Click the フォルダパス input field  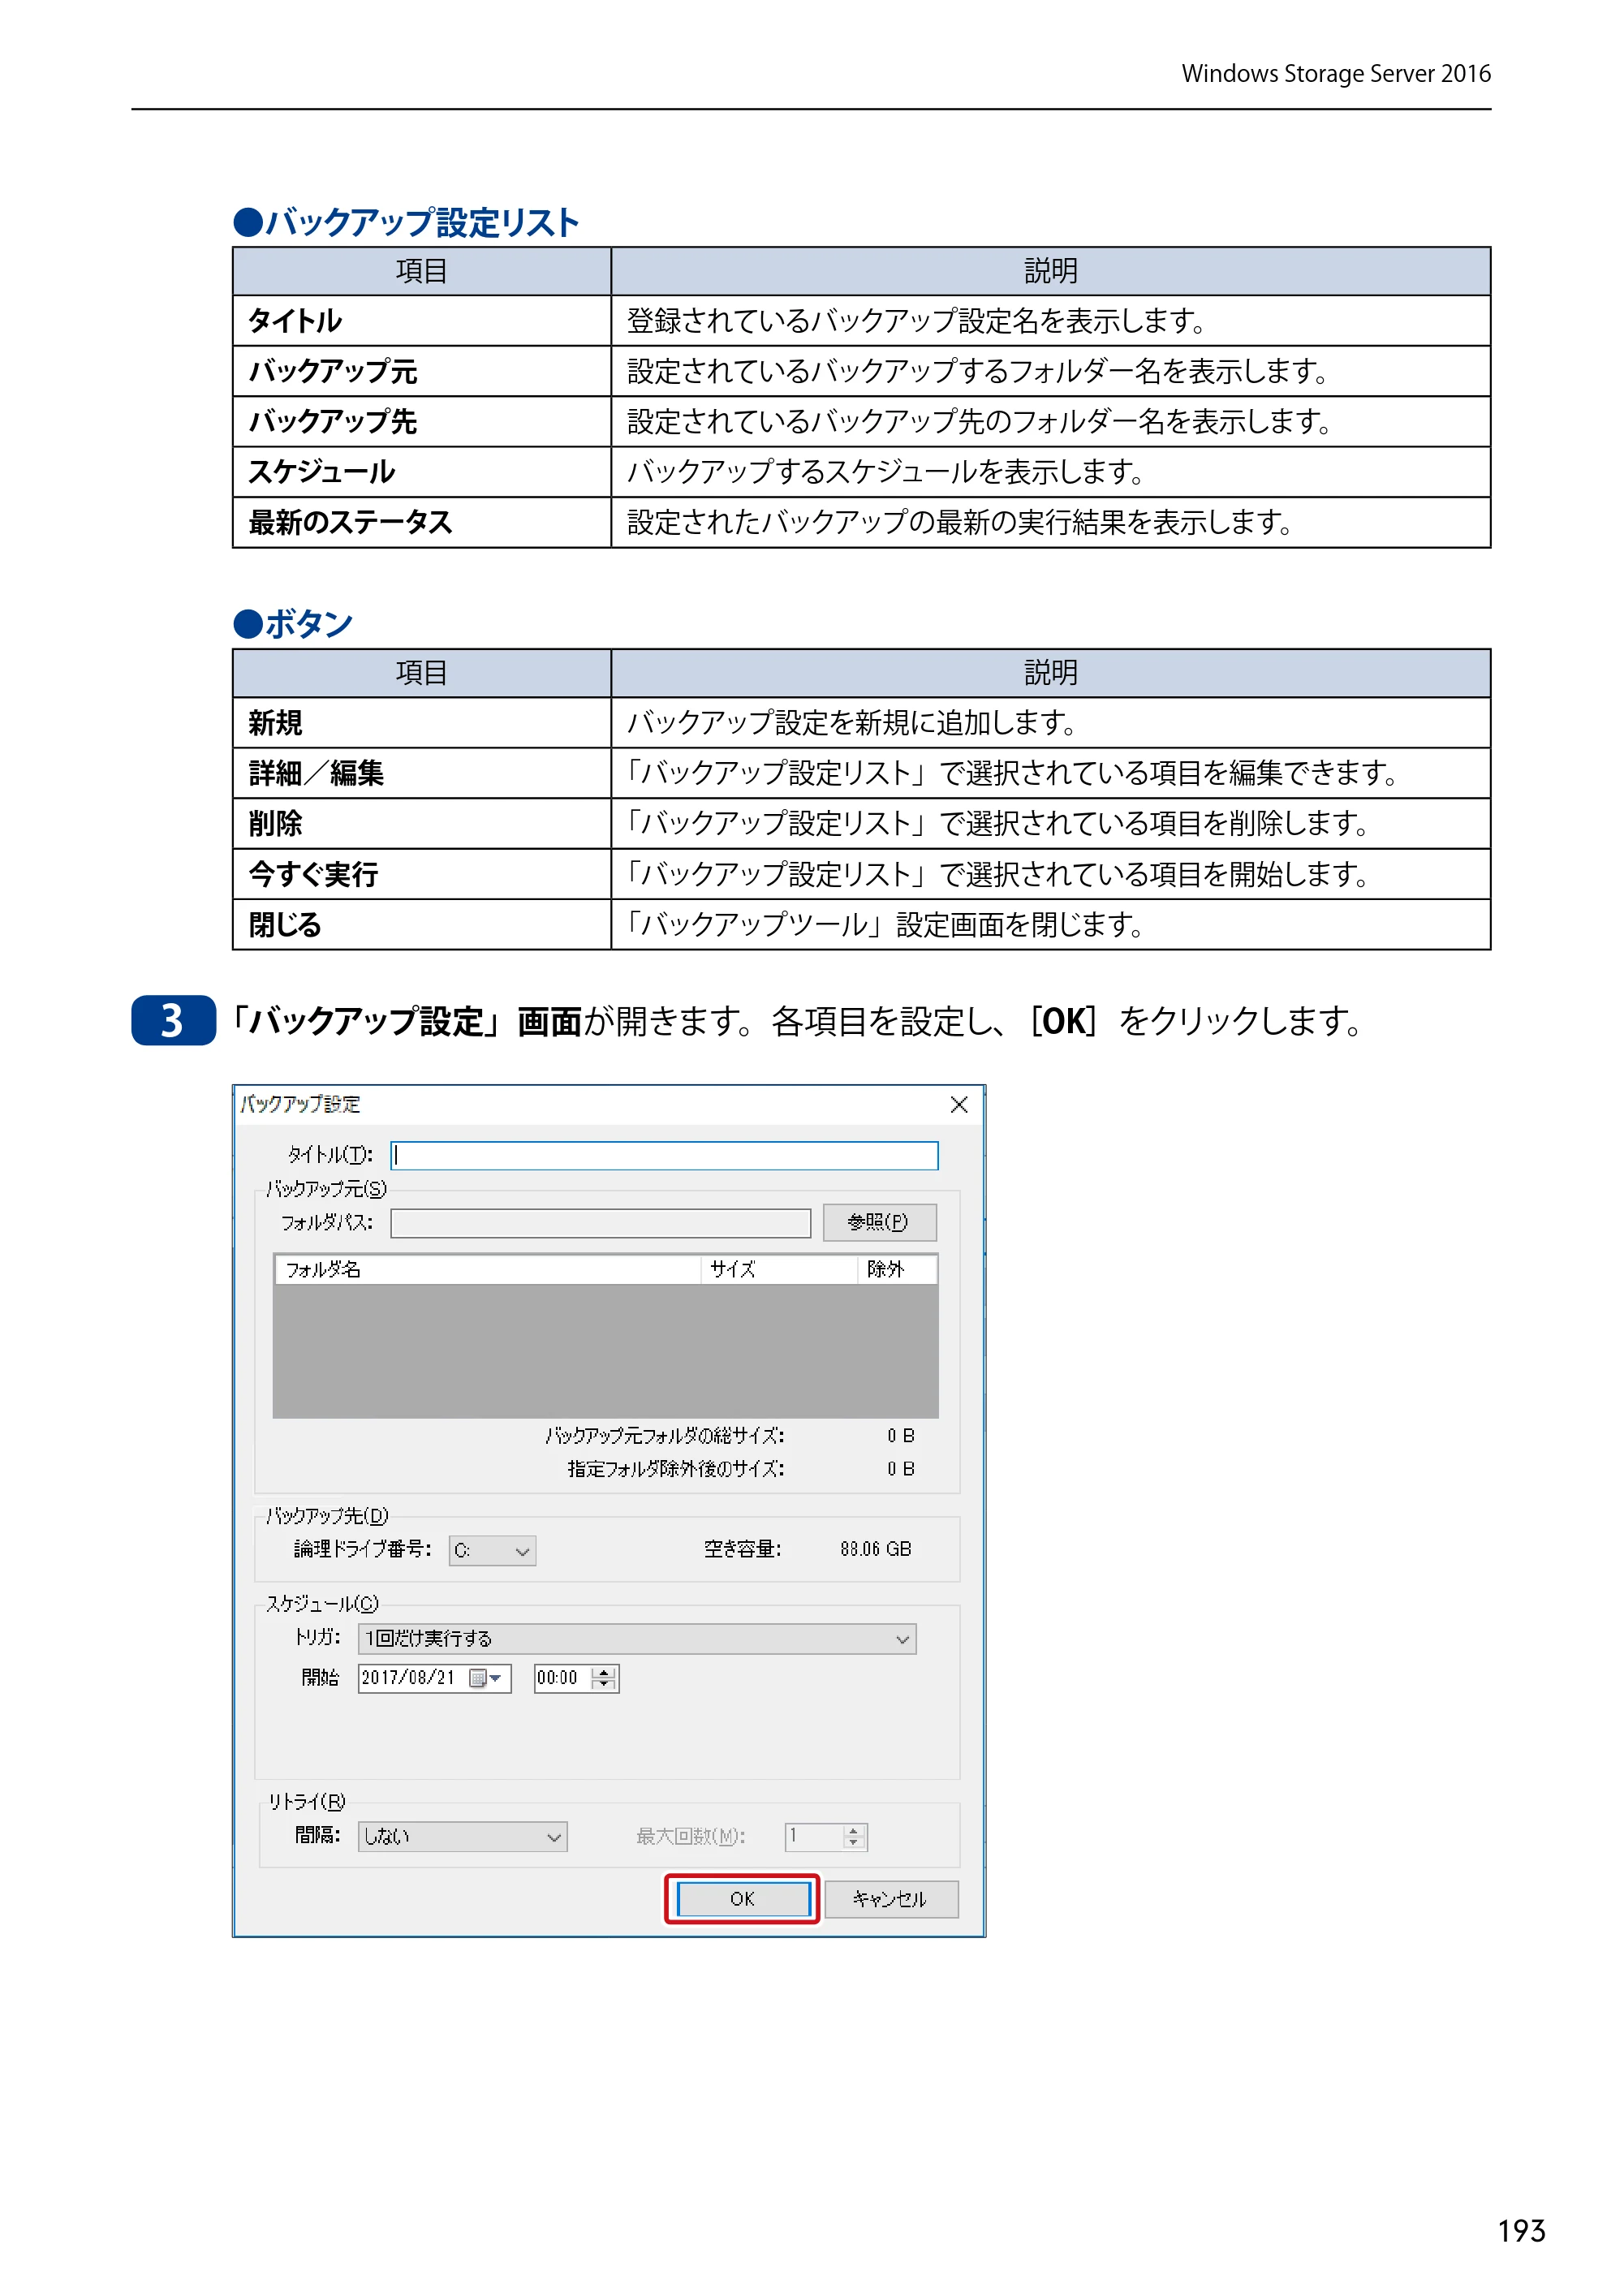click(x=600, y=1223)
